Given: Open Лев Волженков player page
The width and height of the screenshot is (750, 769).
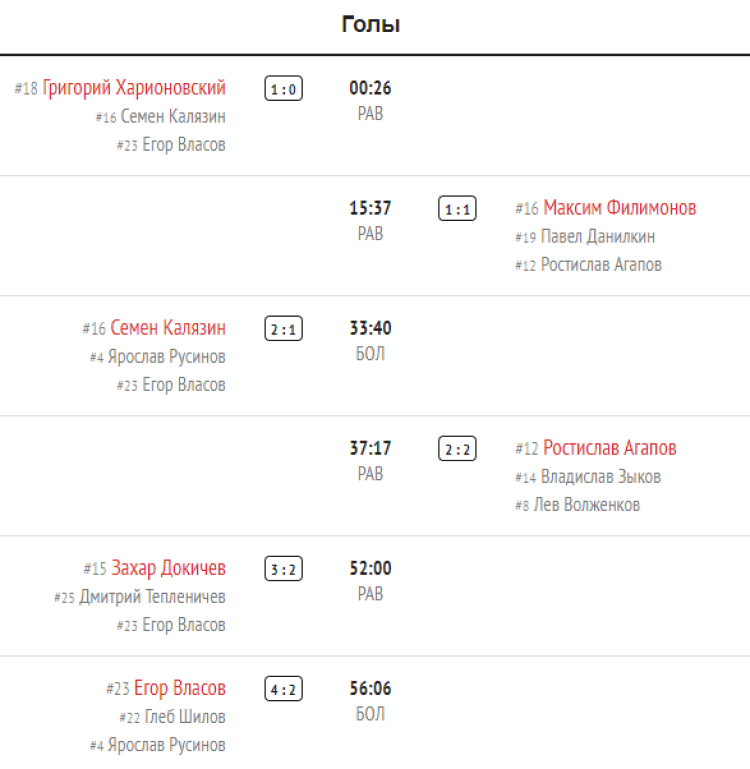Looking at the screenshot, I should pos(587,505).
